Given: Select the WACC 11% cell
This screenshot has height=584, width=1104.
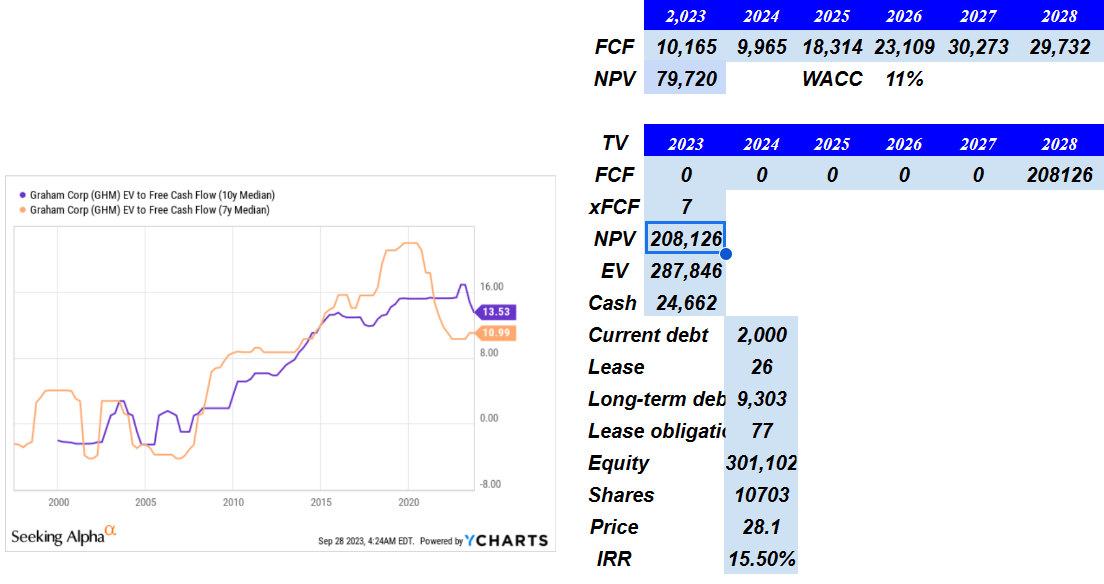Looking at the screenshot, I should pos(902,78).
